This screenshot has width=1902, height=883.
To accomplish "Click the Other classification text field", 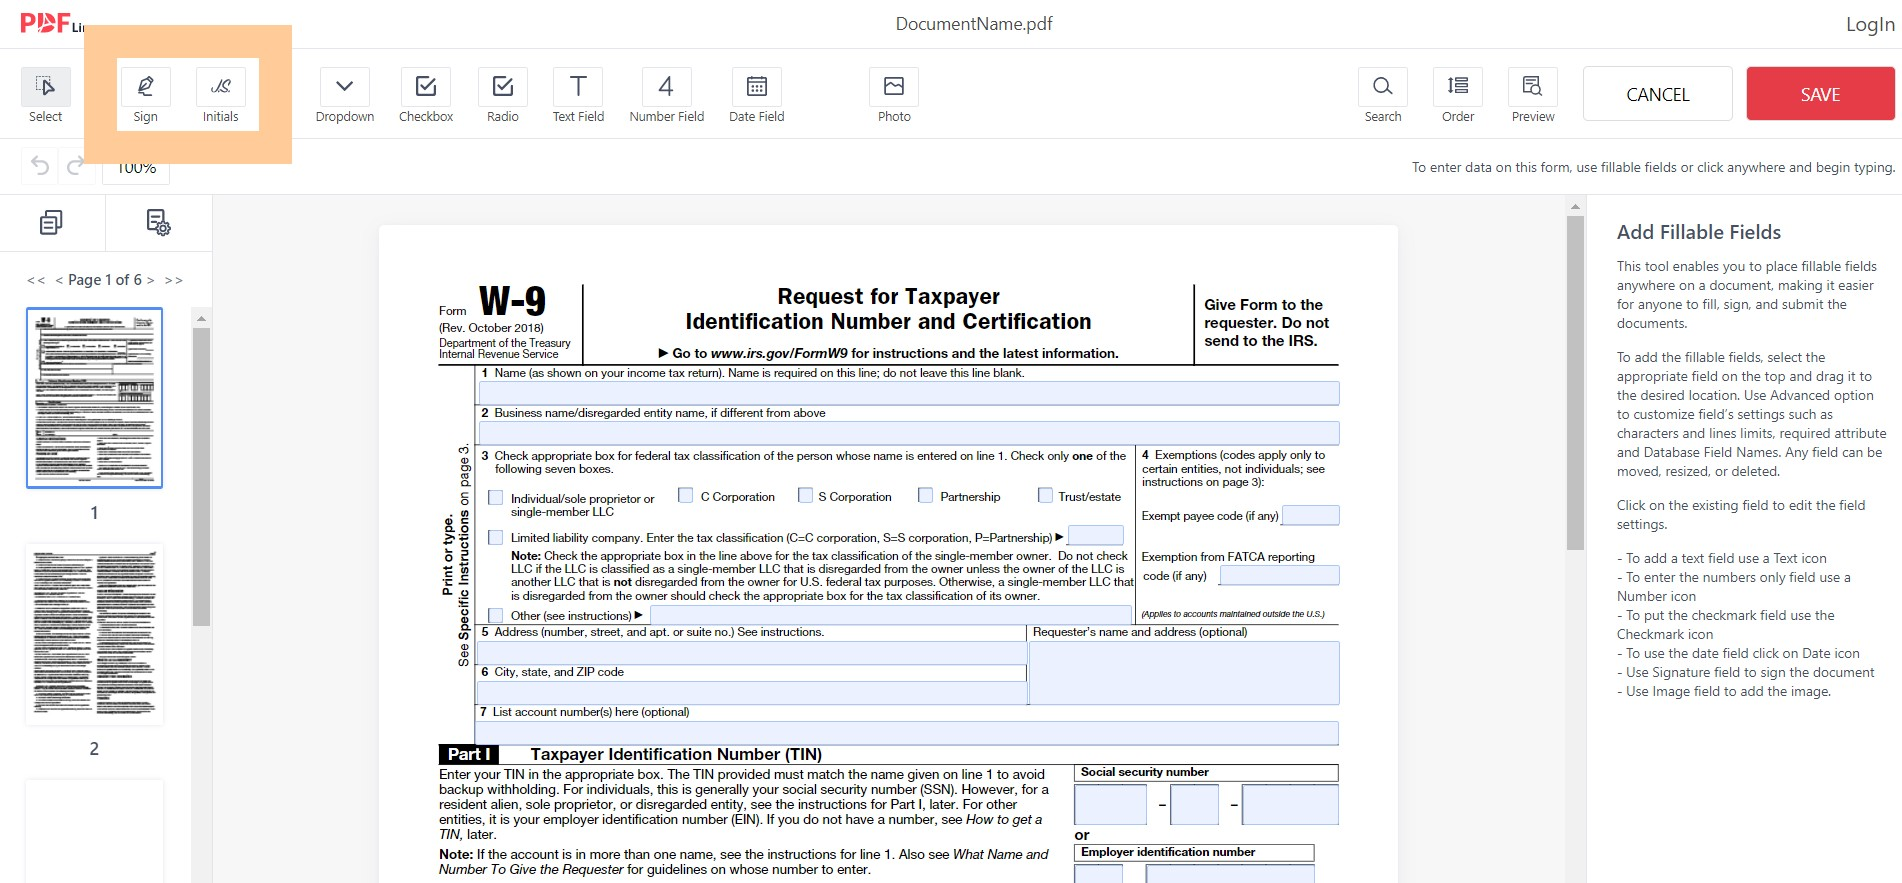I will pyautogui.click(x=890, y=615).
